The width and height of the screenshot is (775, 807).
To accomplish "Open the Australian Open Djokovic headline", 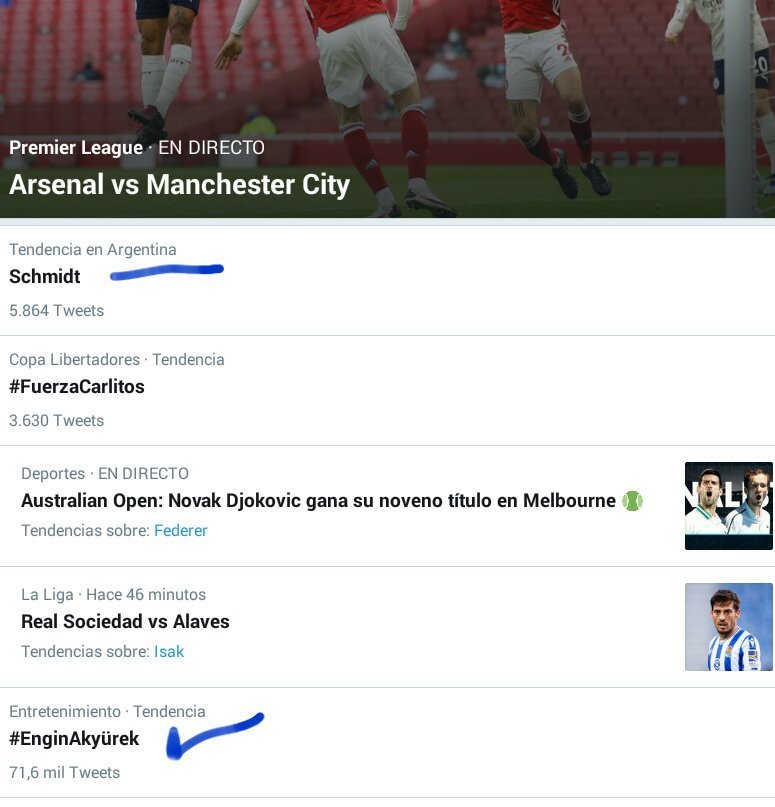I will click(x=318, y=500).
